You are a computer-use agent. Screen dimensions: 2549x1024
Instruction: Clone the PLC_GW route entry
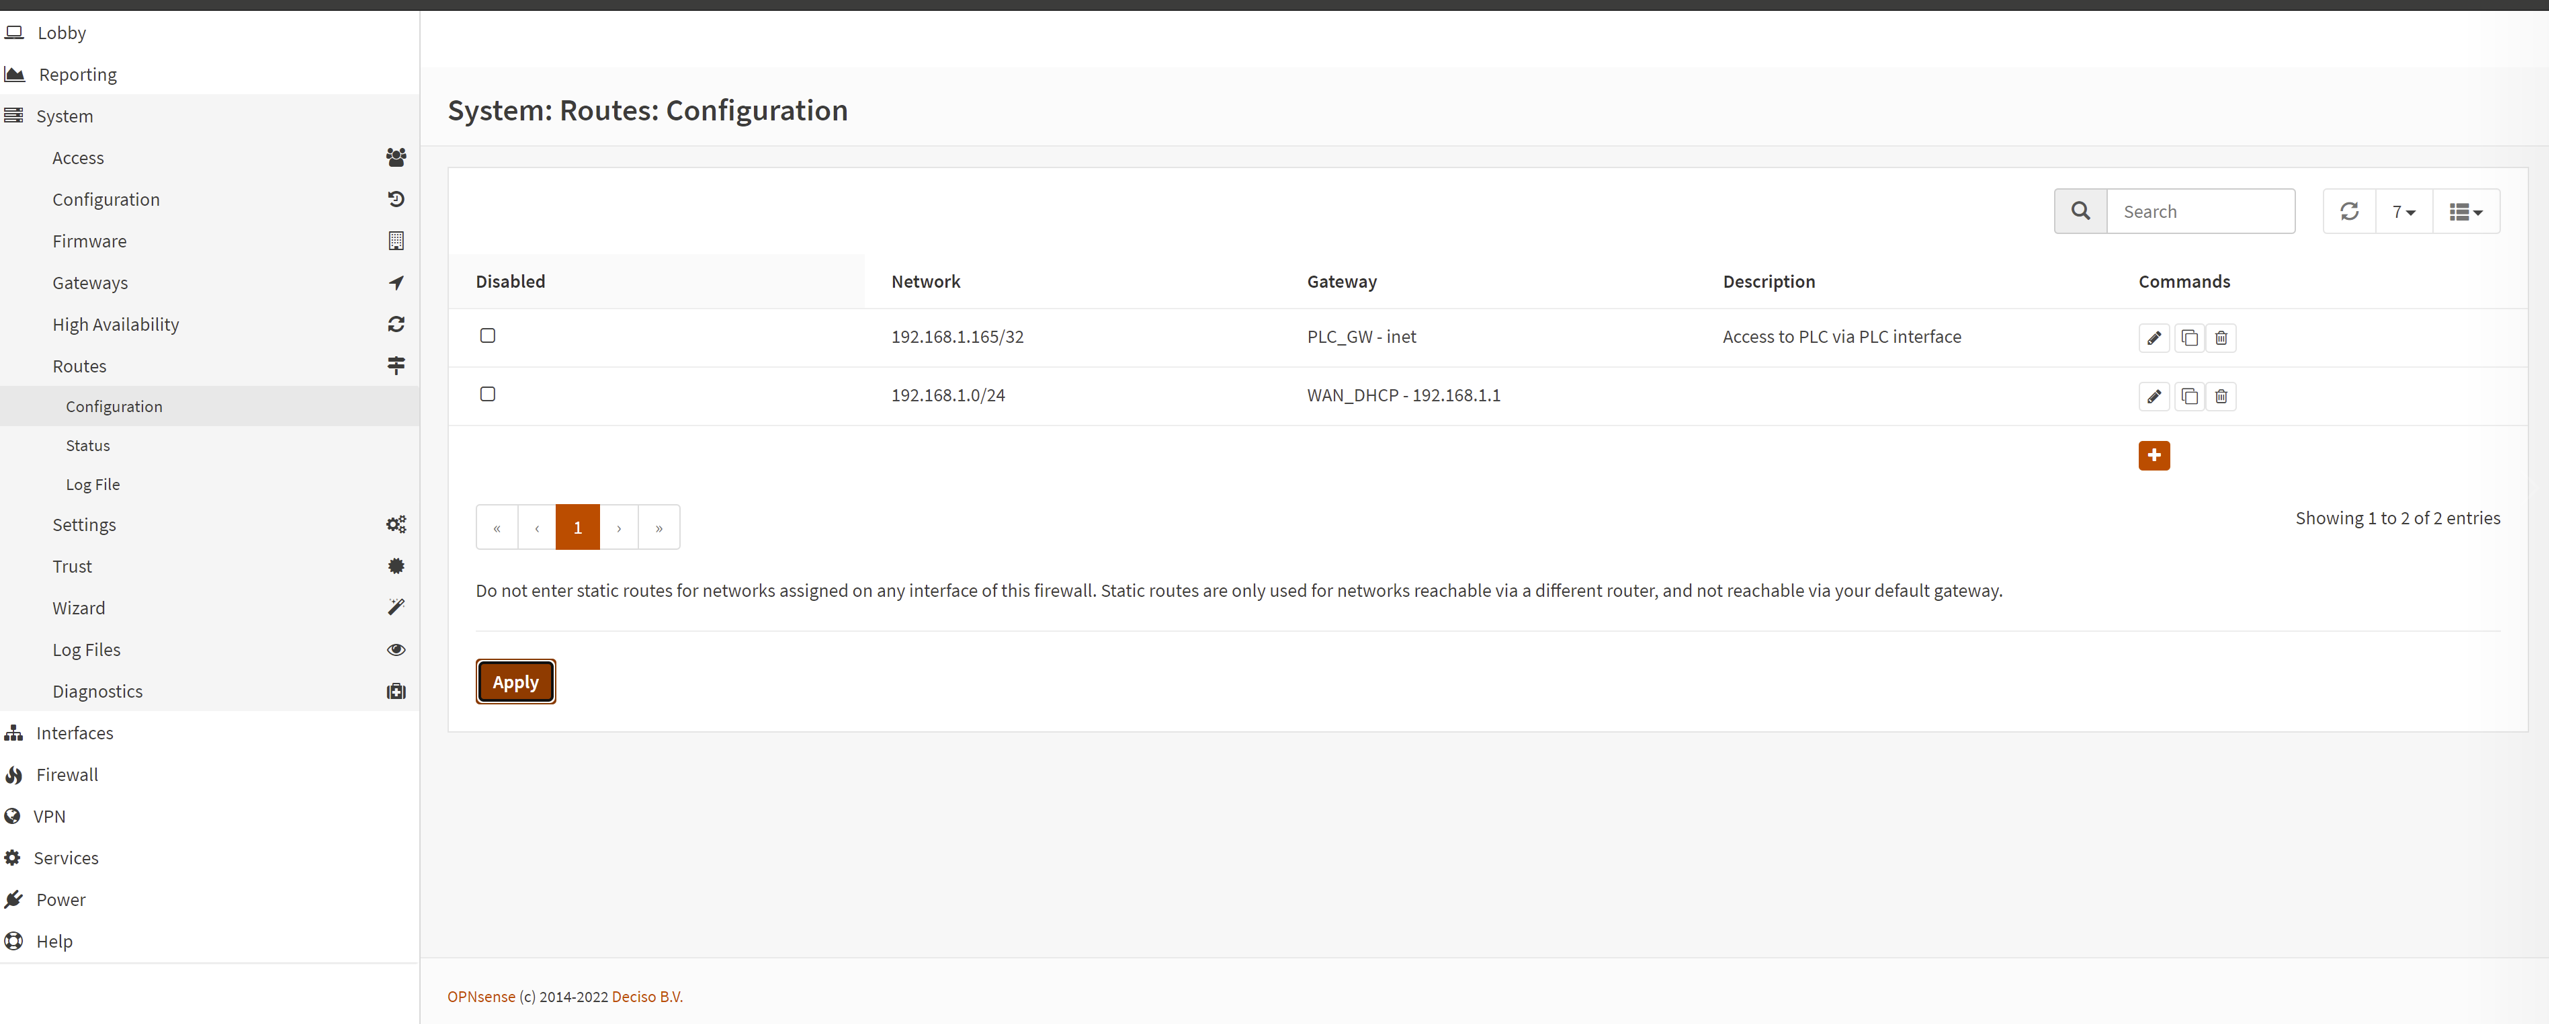click(2188, 338)
